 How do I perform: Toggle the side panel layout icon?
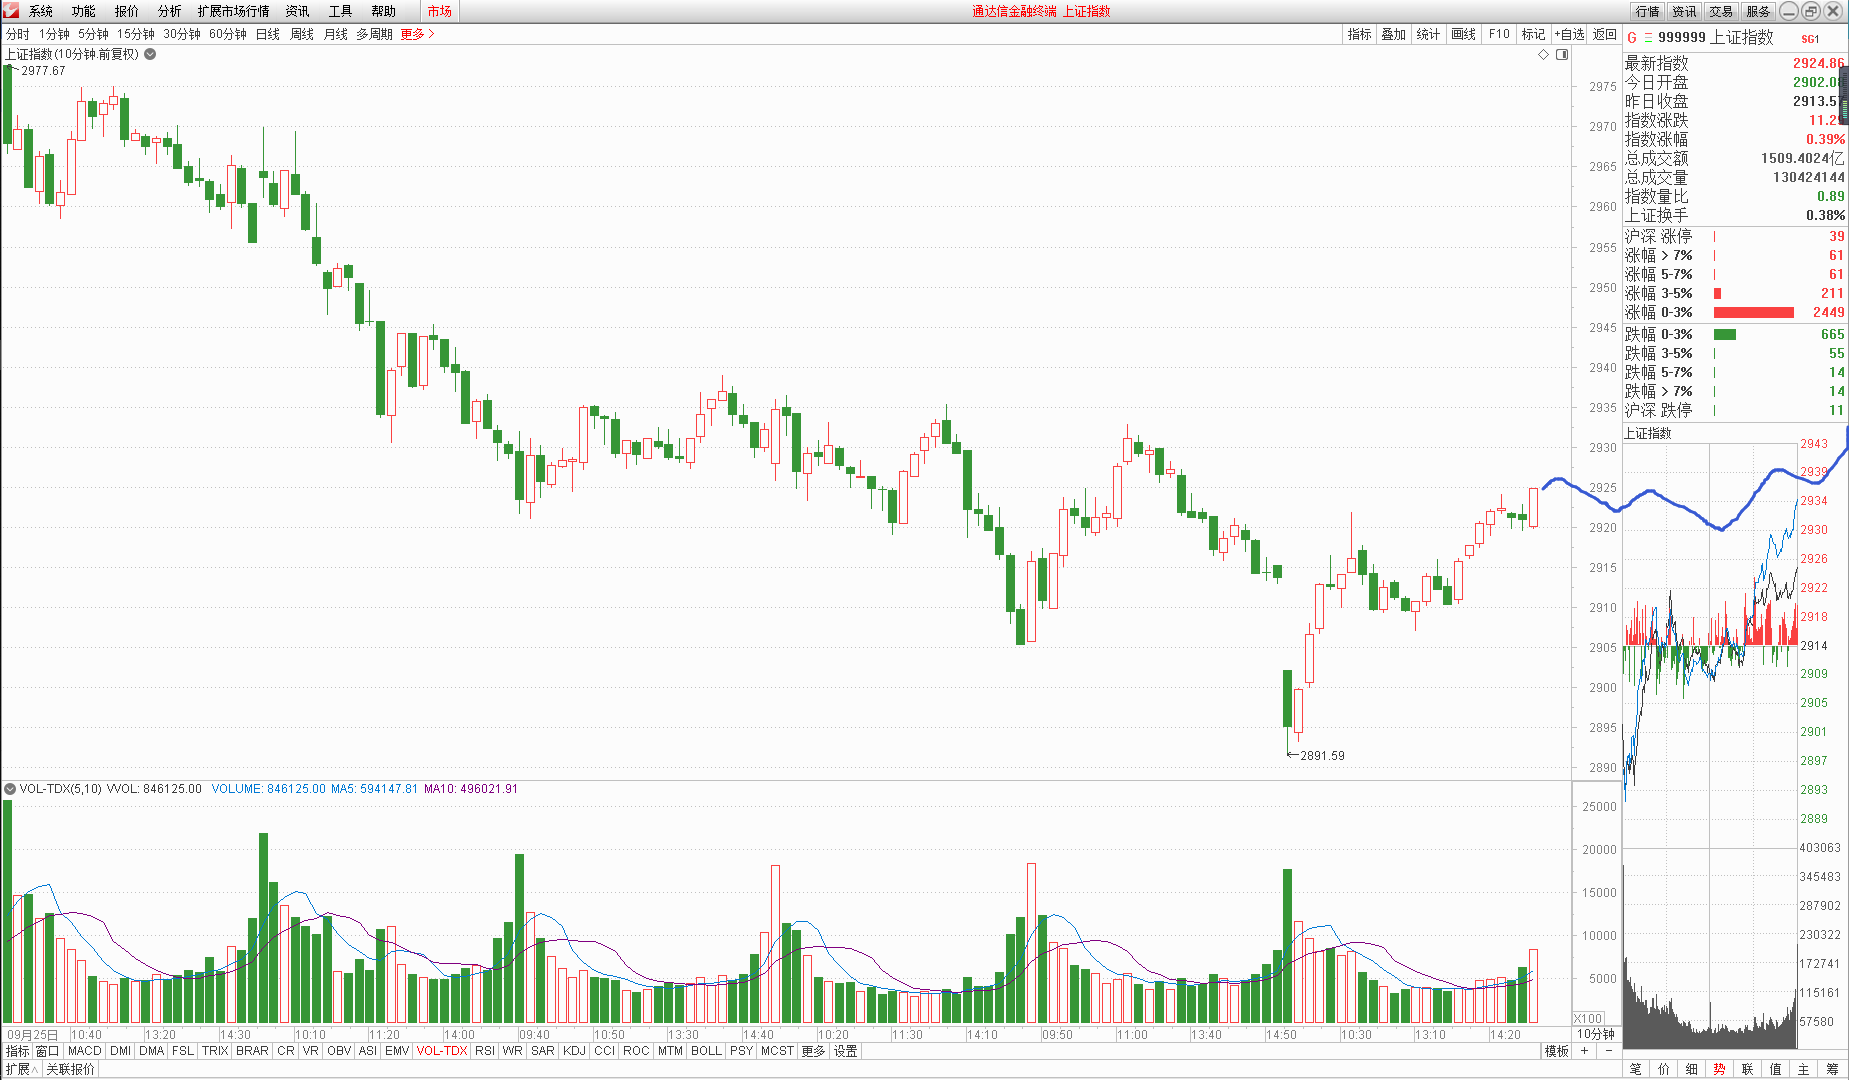click(1562, 54)
